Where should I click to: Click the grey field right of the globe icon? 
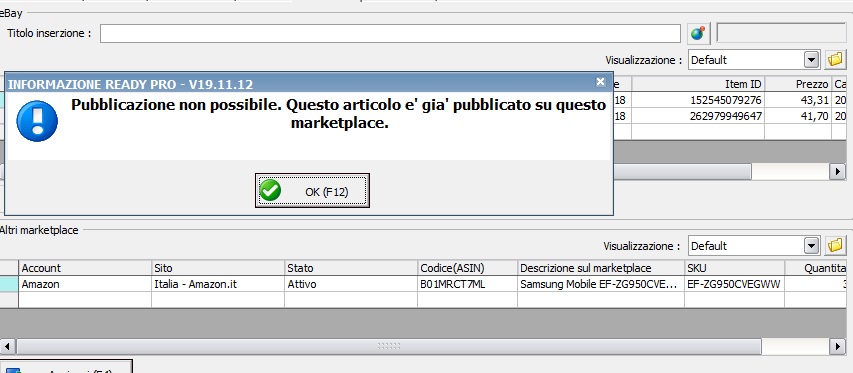781,33
